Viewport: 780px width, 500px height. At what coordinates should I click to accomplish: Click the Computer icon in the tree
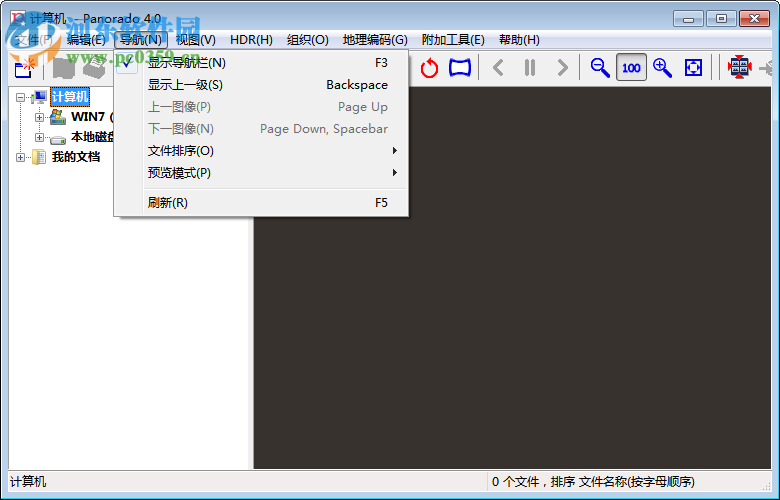pyautogui.click(x=39, y=97)
